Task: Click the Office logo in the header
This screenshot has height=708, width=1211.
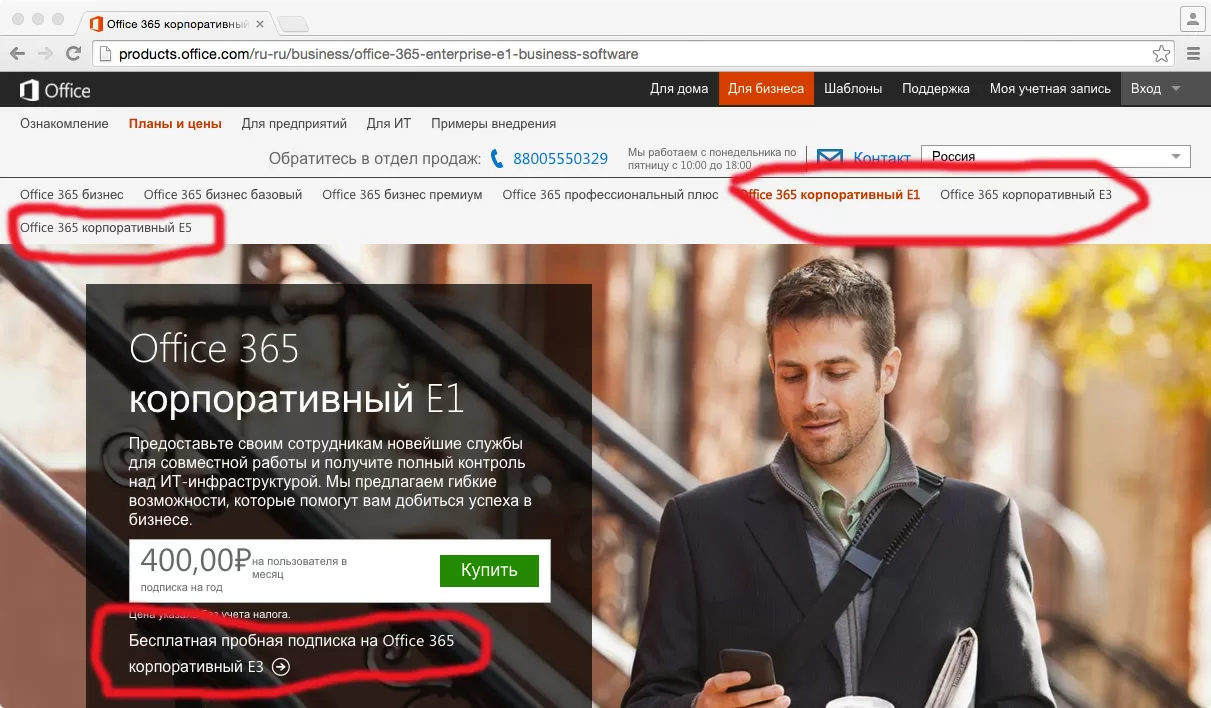Action: (x=55, y=89)
